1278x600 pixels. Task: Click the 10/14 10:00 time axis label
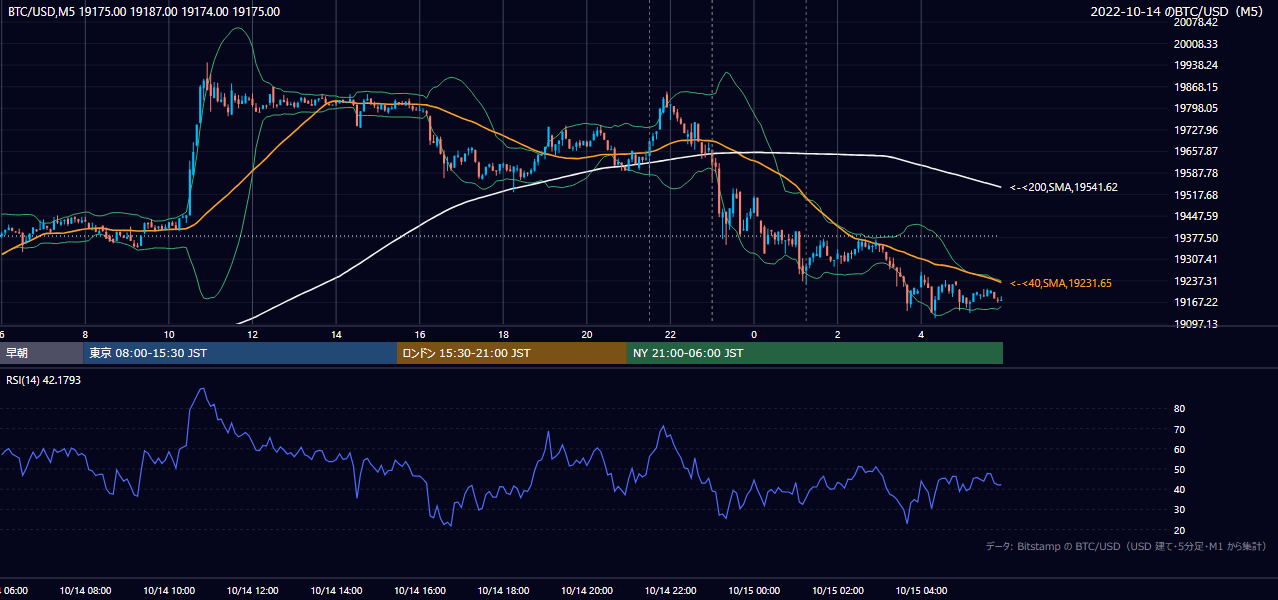click(x=168, y=591)
